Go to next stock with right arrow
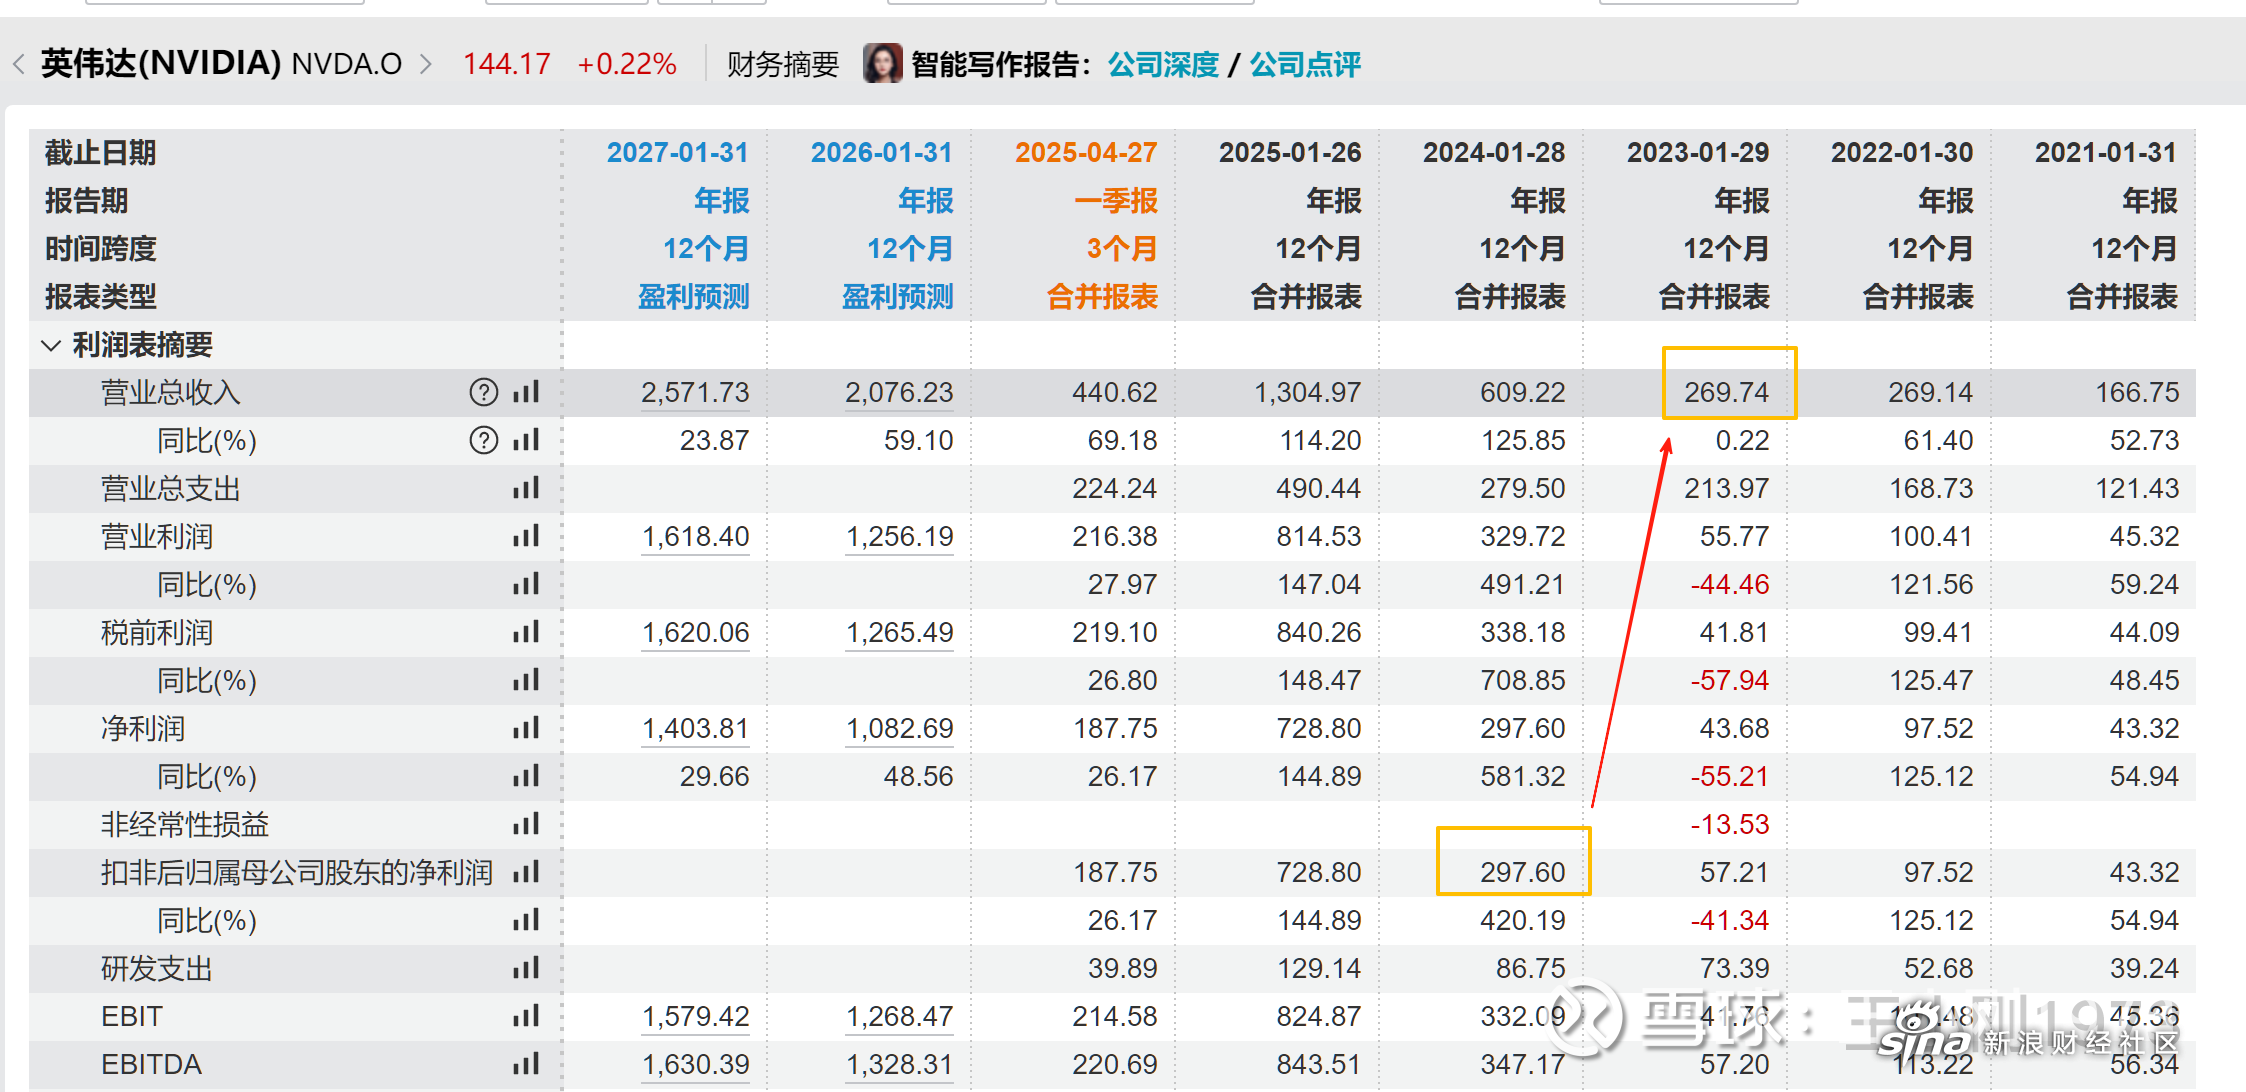Viewport: 2246px width, 1092px height. [426, 64]
